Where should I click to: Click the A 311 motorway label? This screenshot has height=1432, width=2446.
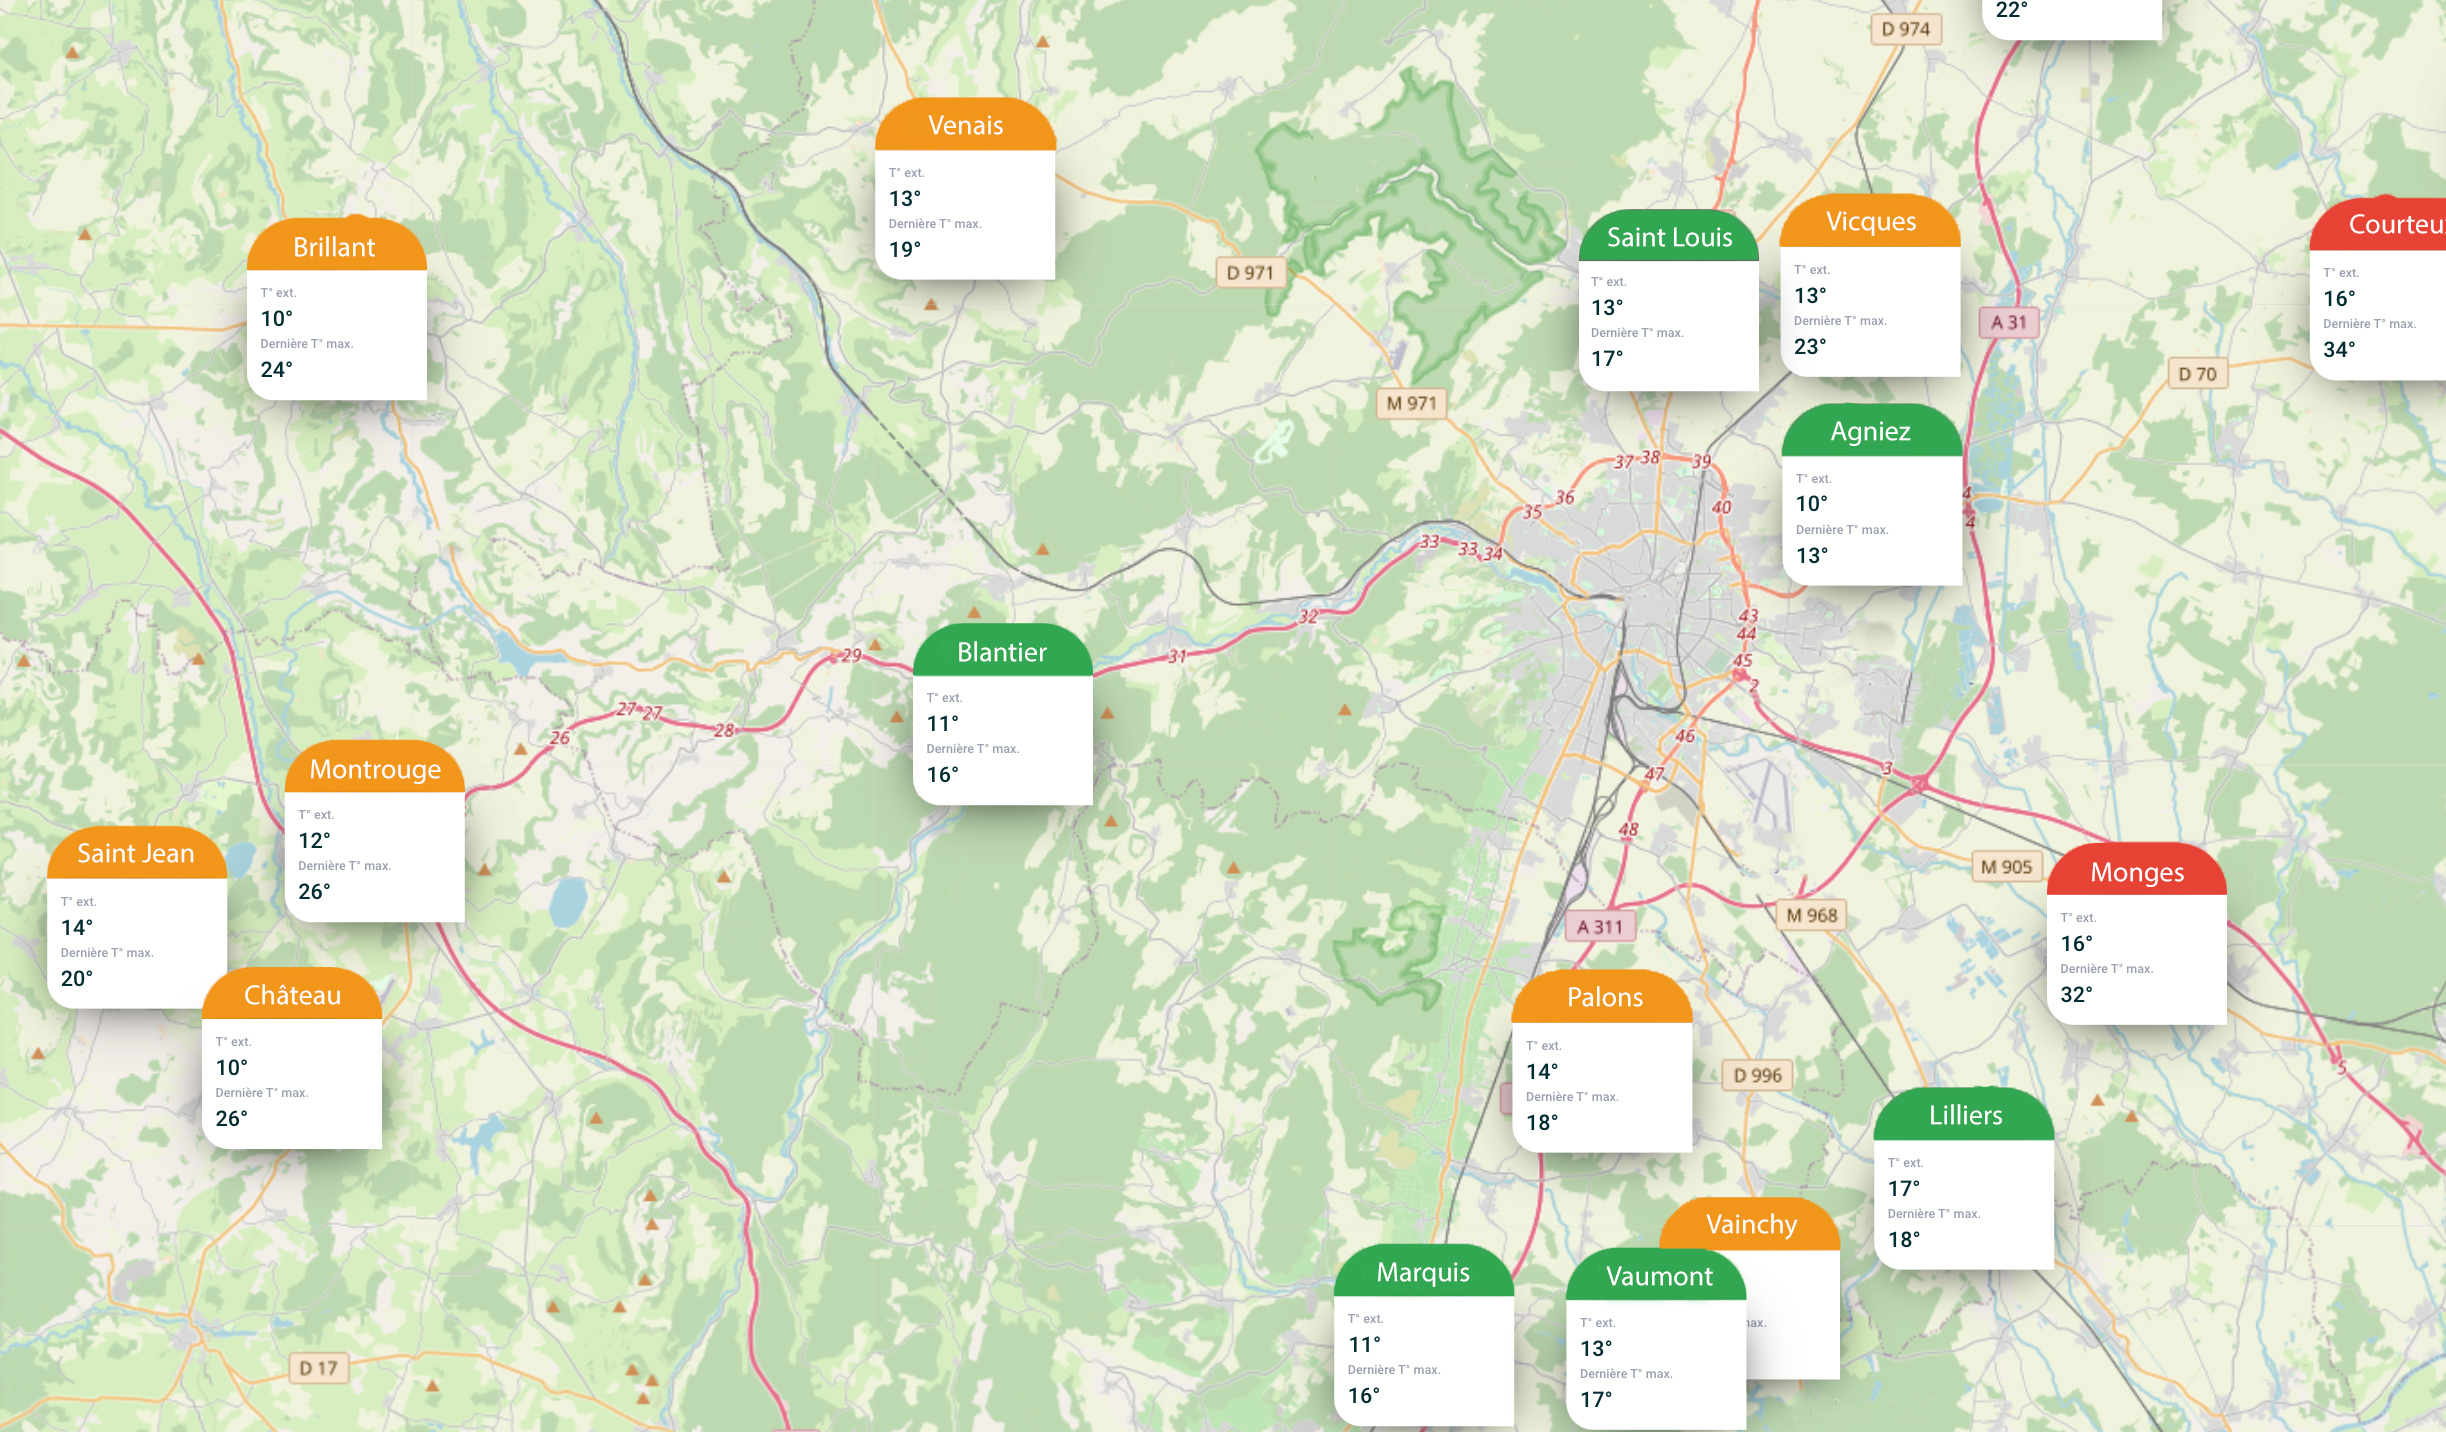pos(1599,927)
